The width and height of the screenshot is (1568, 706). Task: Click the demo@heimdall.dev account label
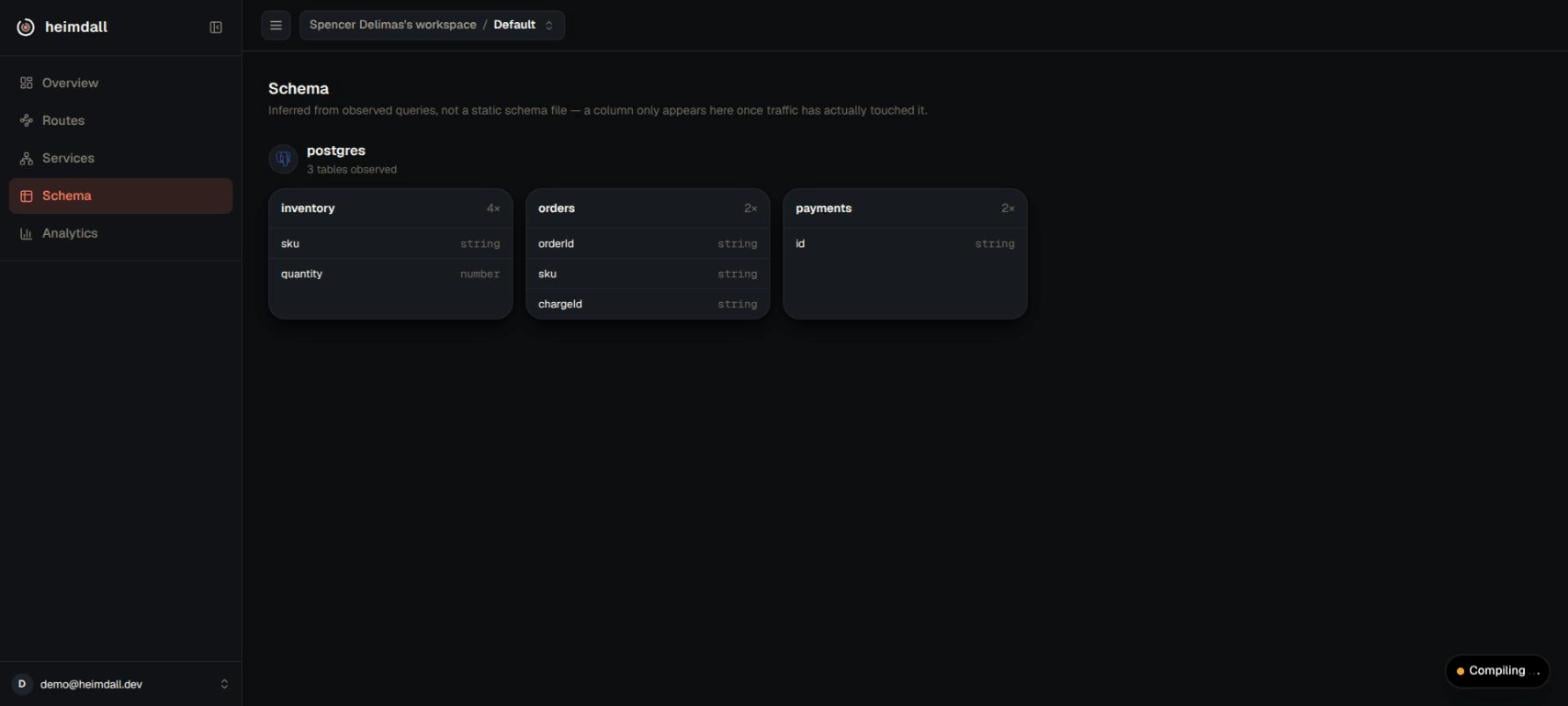point(91,684)
